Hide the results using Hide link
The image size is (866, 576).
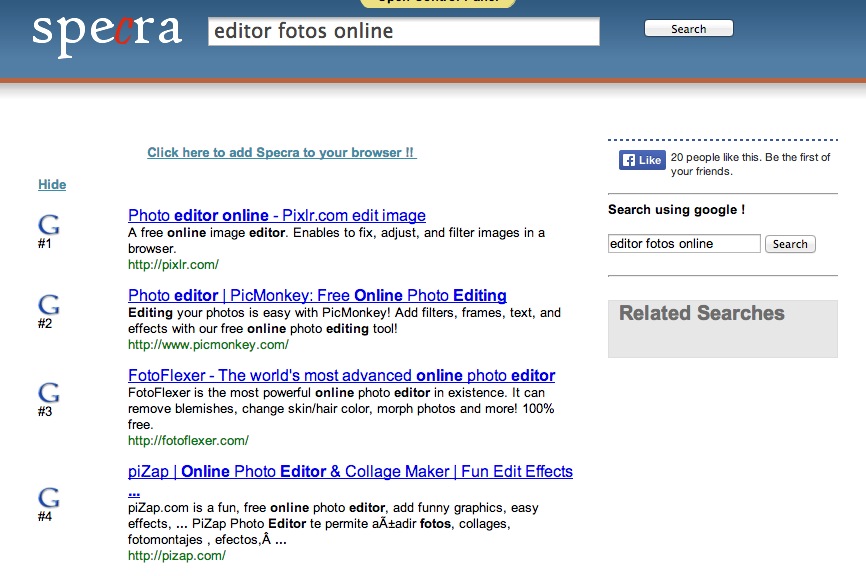(x=52, y=184)
